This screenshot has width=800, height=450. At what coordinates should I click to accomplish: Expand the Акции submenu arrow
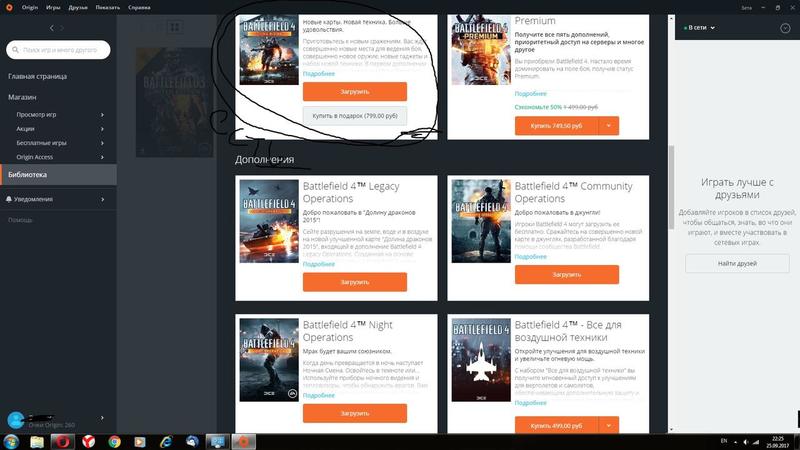(x=102, y=129)
